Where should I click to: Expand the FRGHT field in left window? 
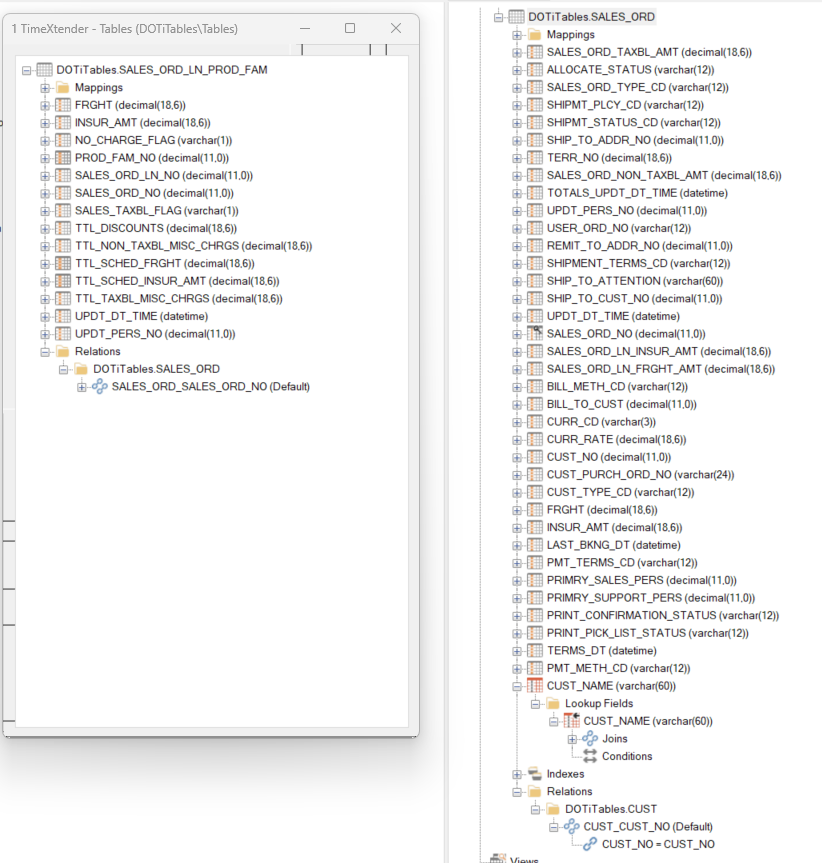click(45, 105)
